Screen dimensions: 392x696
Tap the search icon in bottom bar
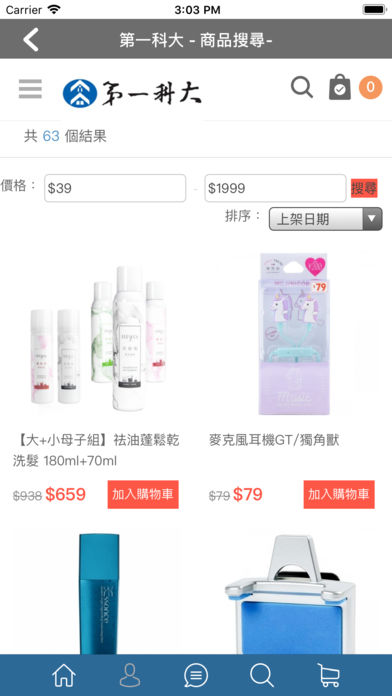261,676
